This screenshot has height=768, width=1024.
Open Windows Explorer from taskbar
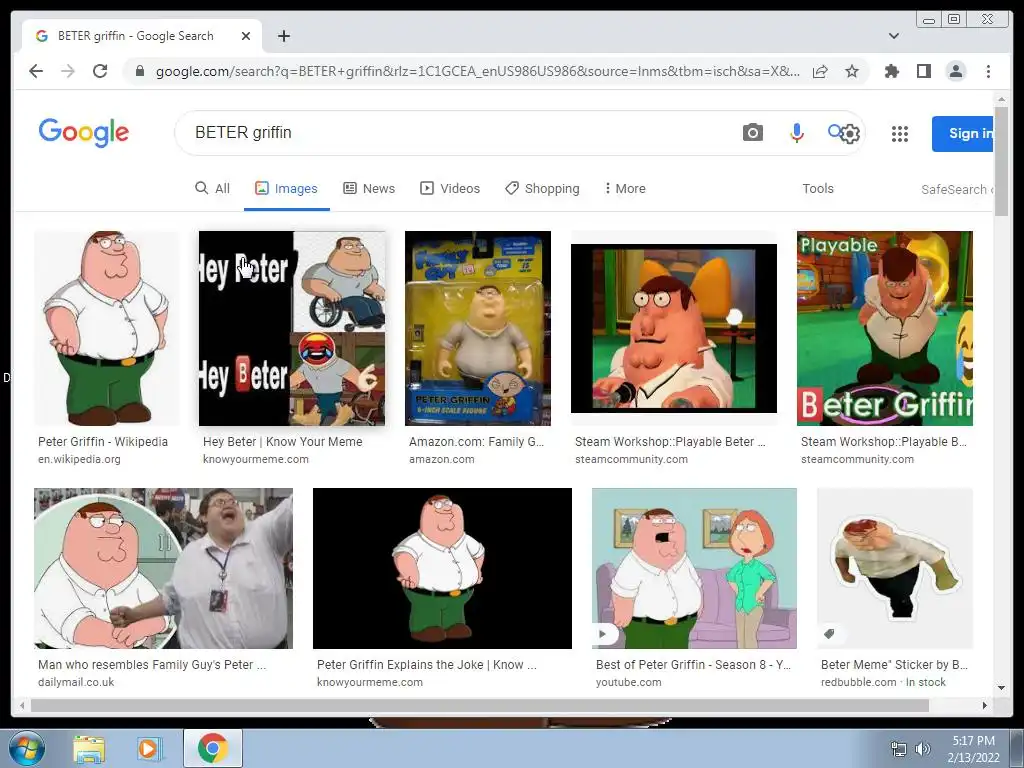89,749
